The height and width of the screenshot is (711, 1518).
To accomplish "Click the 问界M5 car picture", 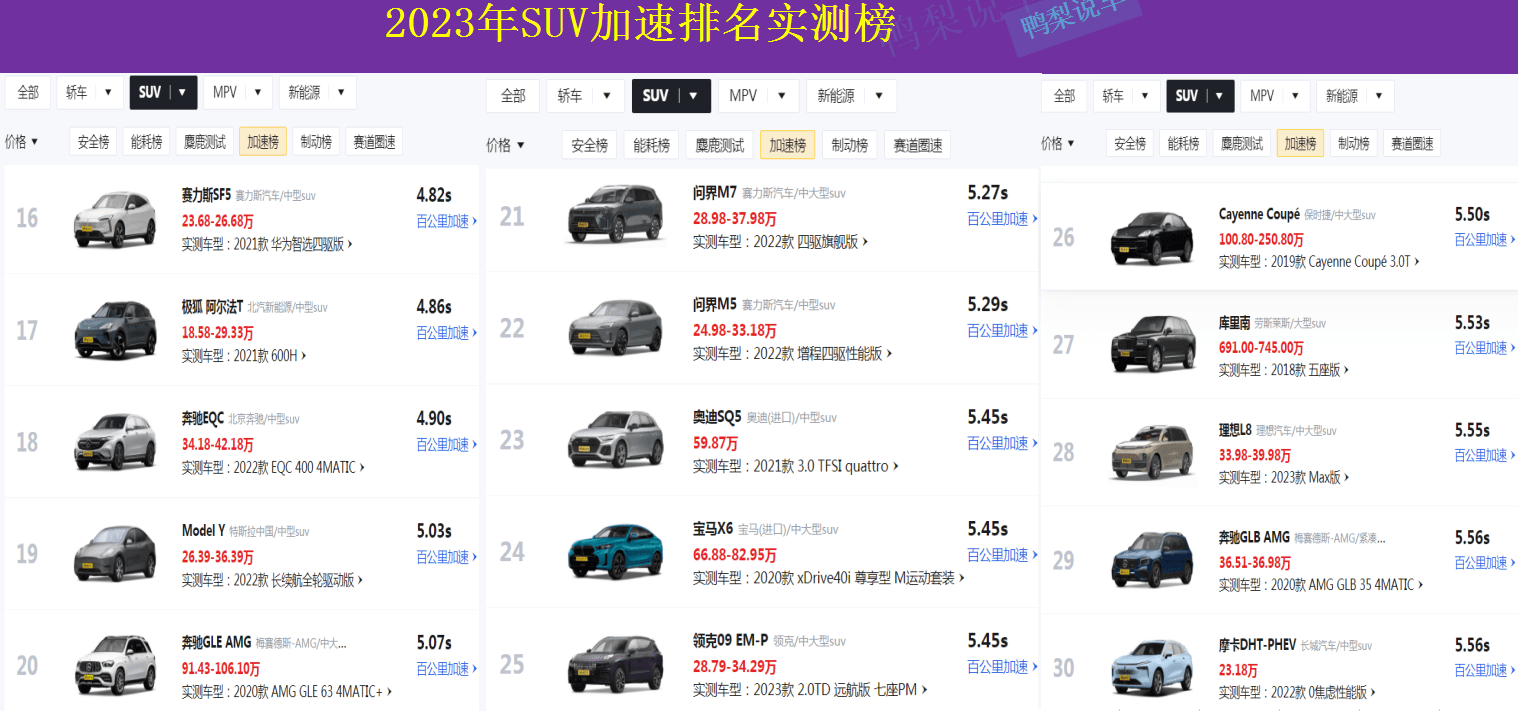I will click(615, 327).
